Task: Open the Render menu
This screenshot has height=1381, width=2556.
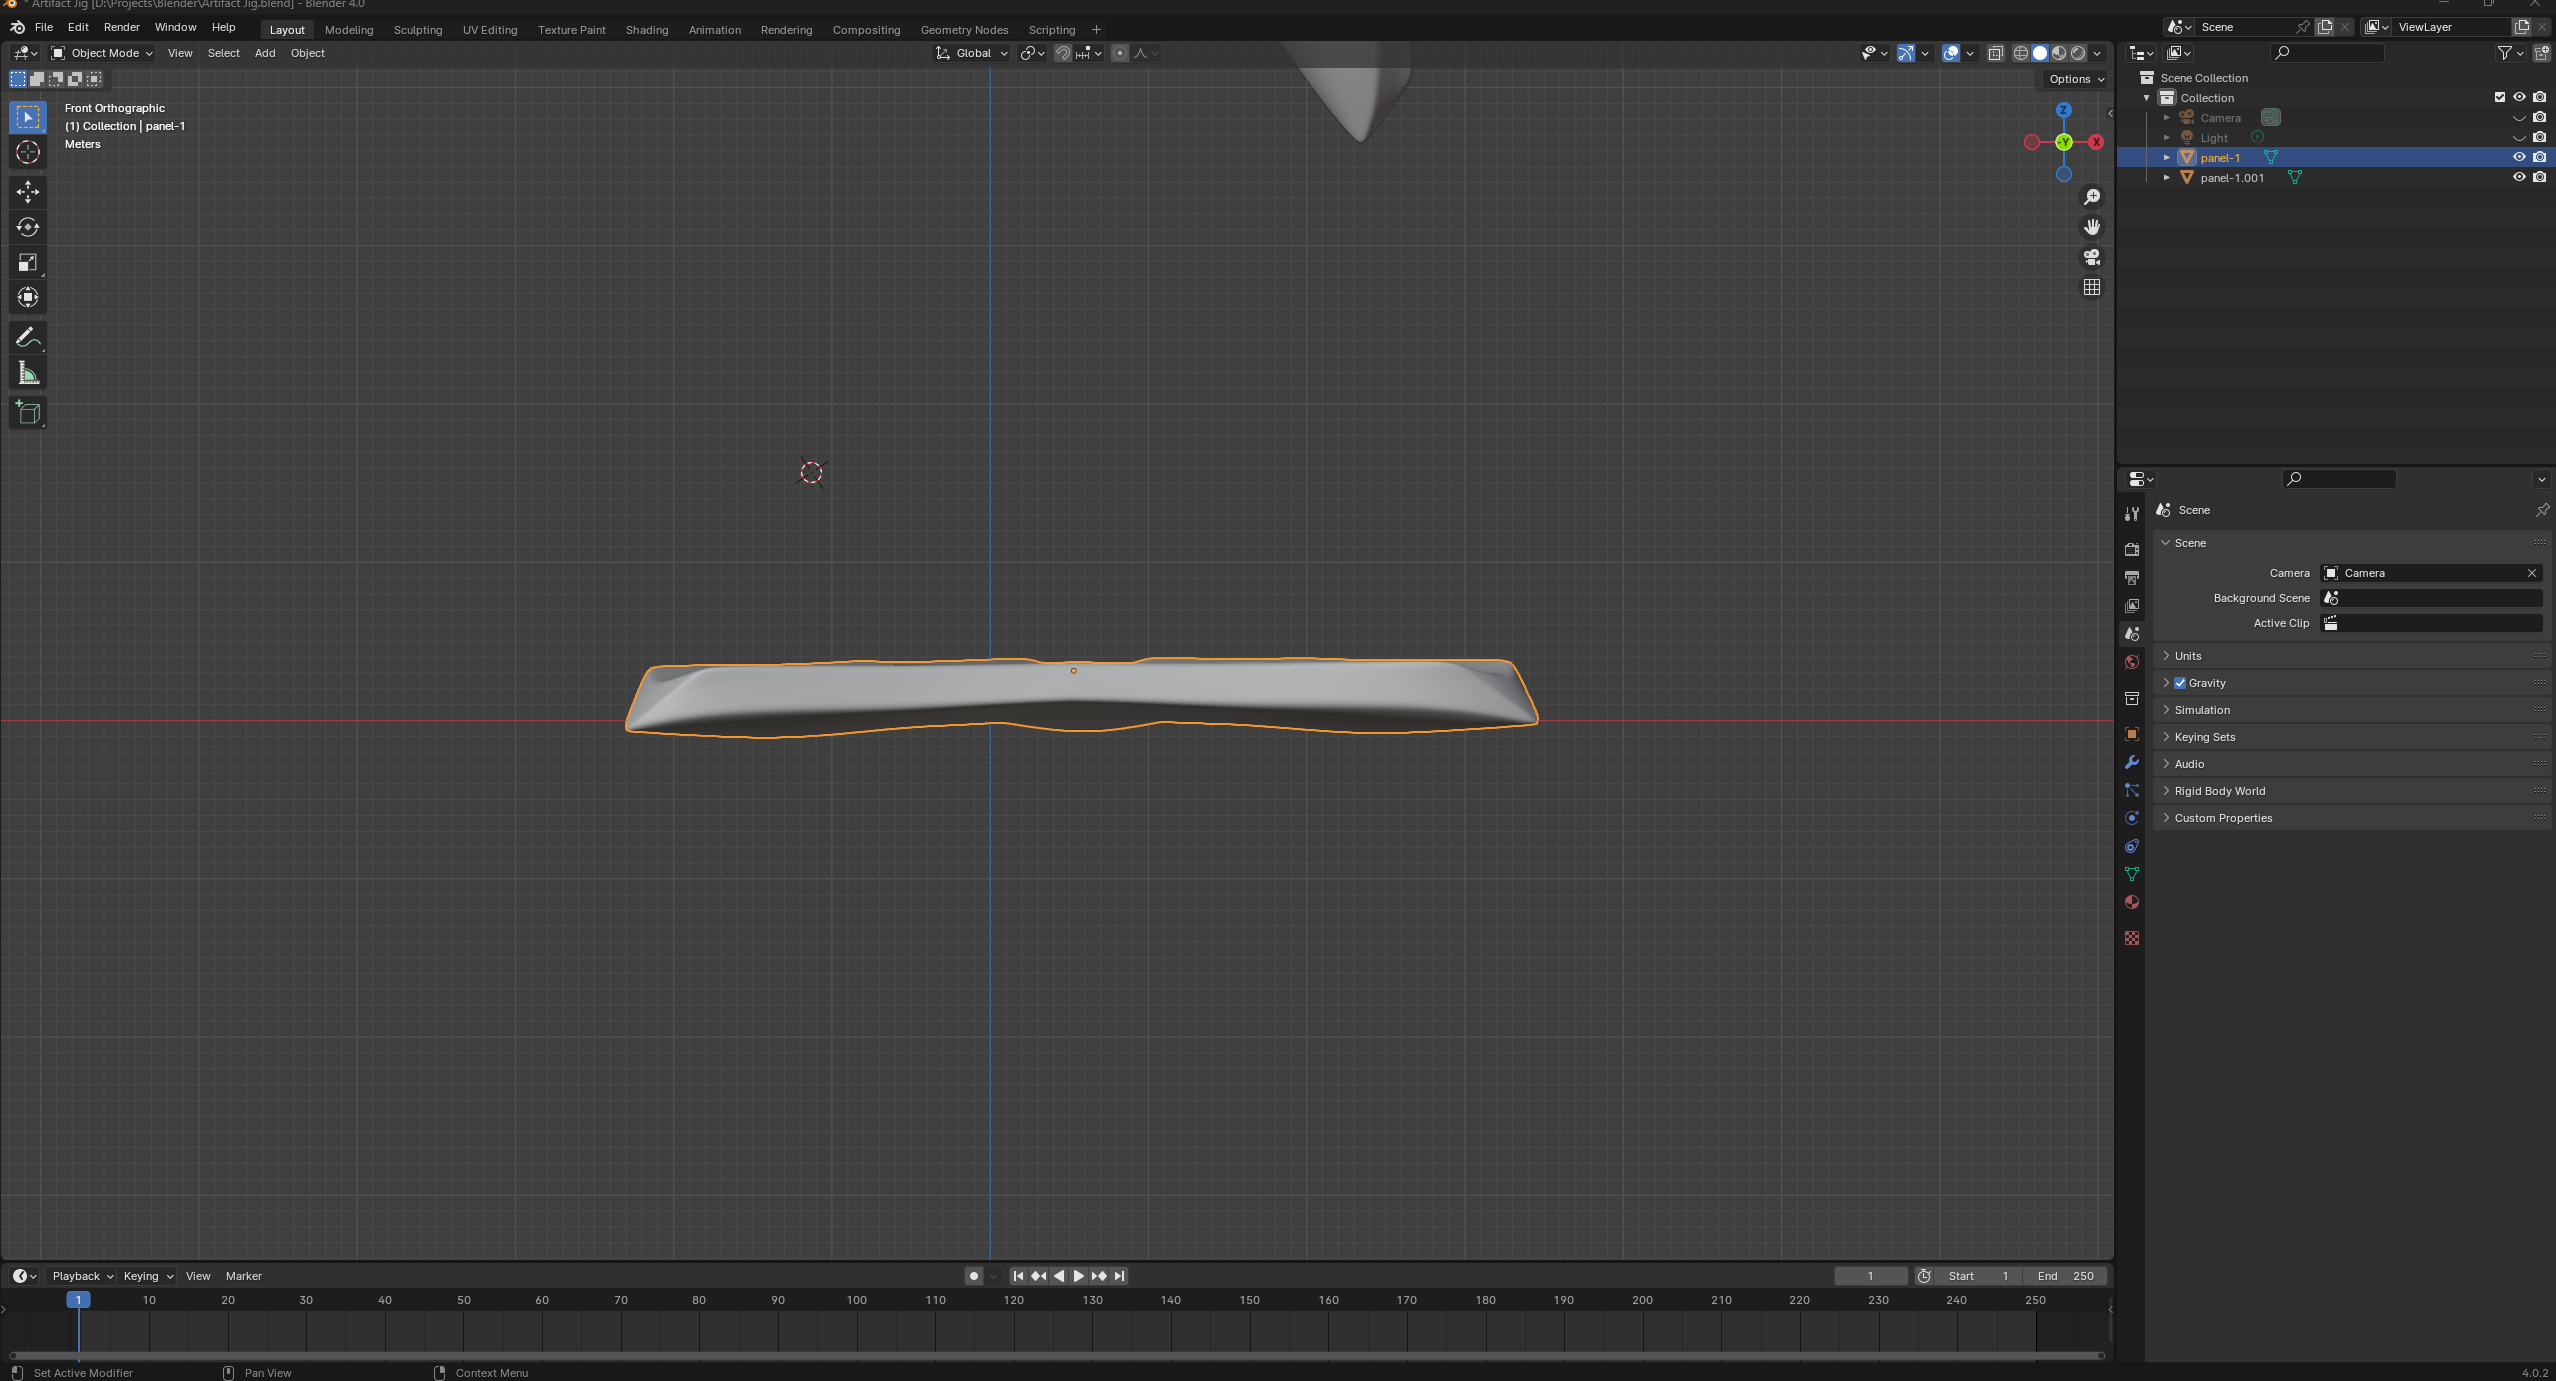Action: pos(121,27)
